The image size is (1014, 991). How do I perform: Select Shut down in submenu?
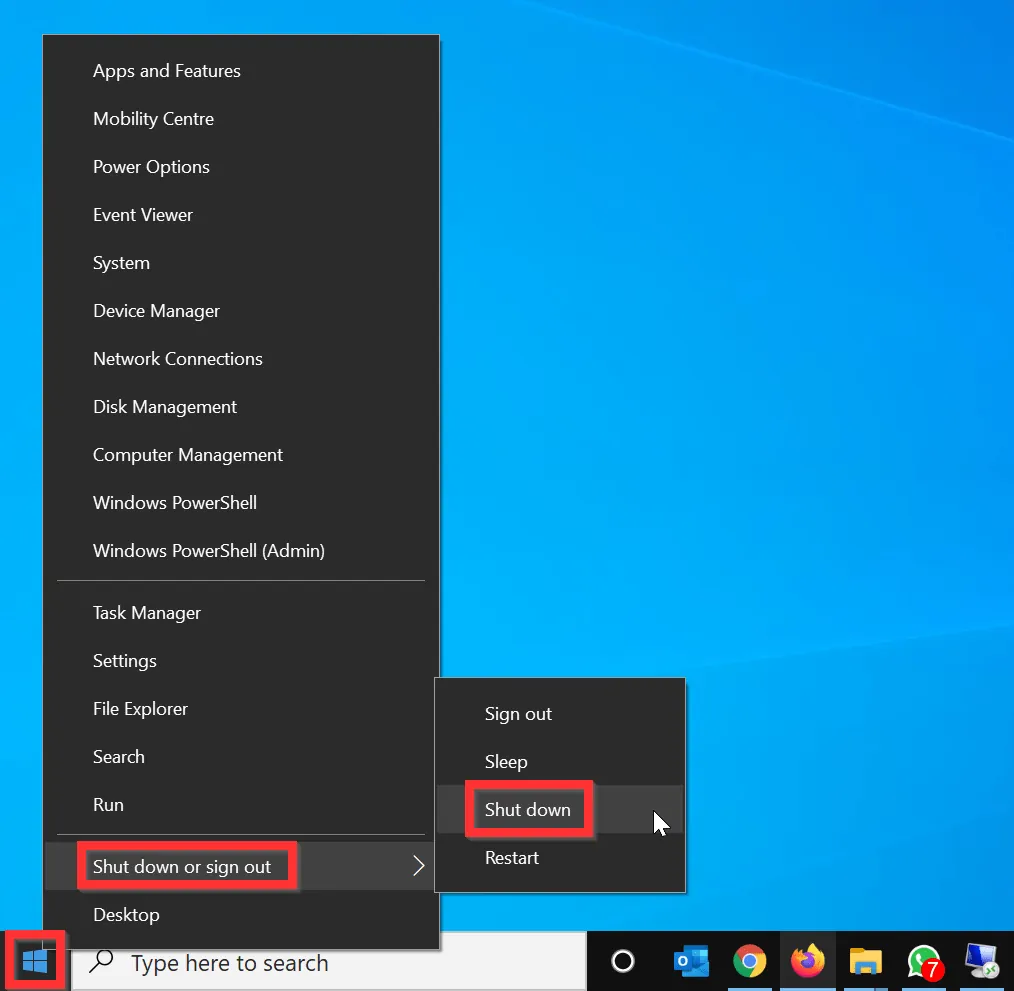pos(528,810)
